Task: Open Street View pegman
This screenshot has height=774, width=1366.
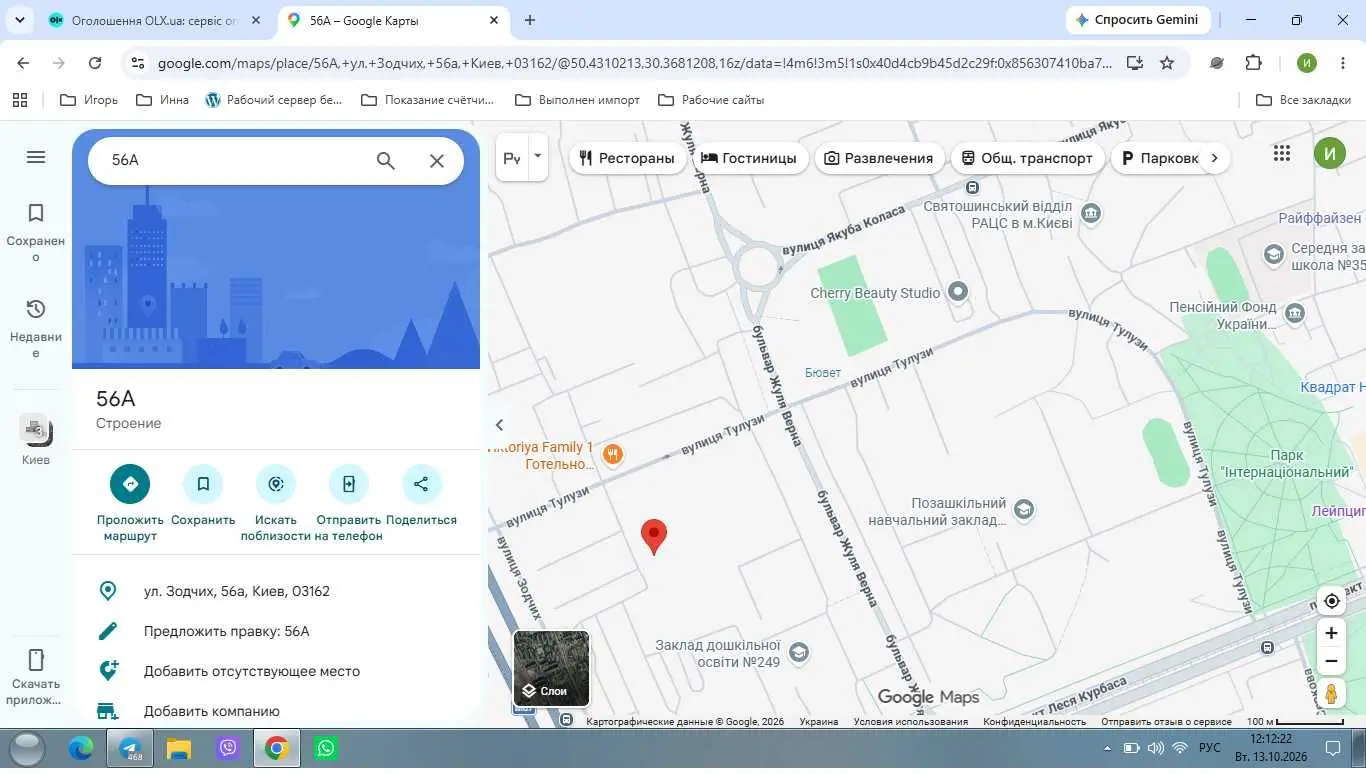Action: (1331, 693)
